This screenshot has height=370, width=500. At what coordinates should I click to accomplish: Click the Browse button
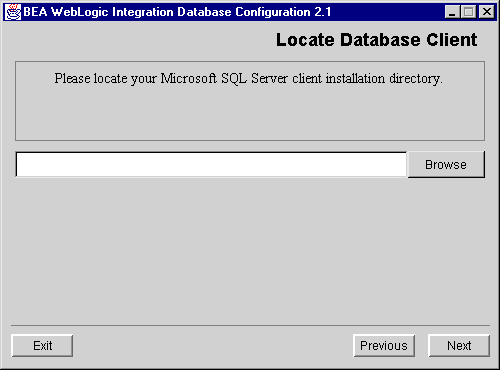446,164
